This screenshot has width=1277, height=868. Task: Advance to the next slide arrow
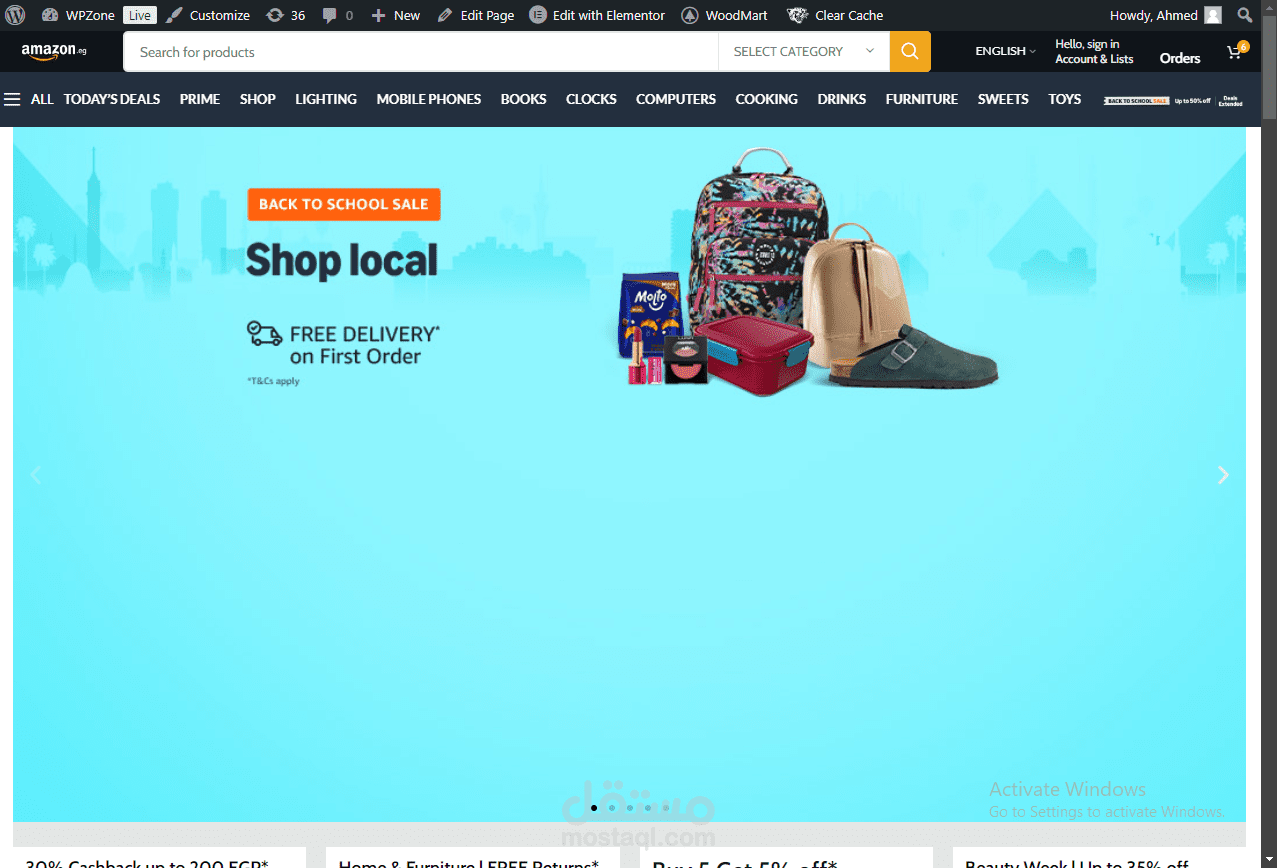(x=1223, y=475)
